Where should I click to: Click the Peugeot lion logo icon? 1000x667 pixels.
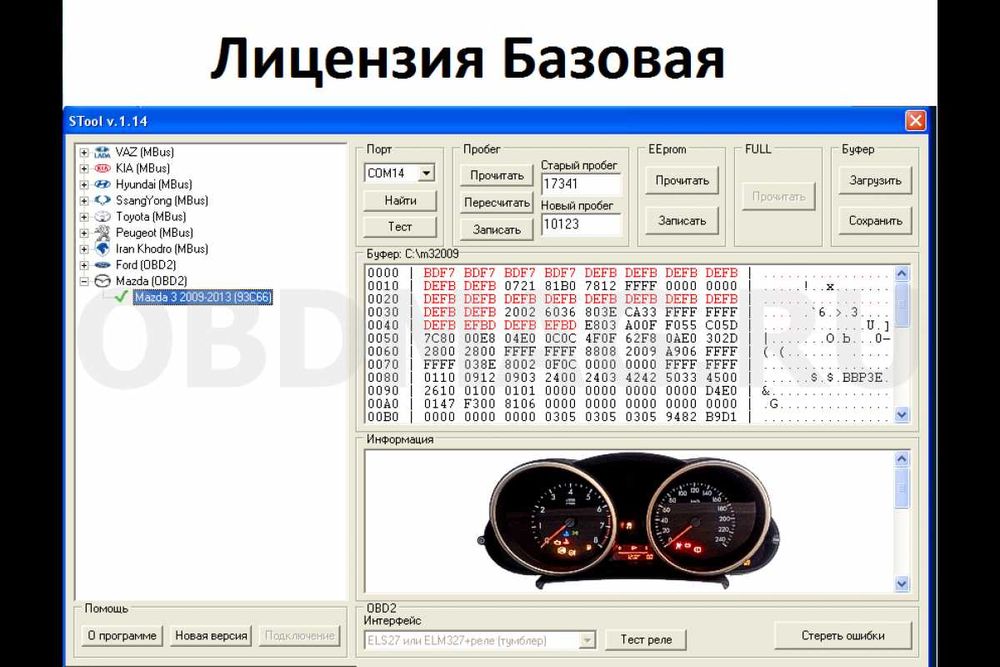click(x=102, y=233)
